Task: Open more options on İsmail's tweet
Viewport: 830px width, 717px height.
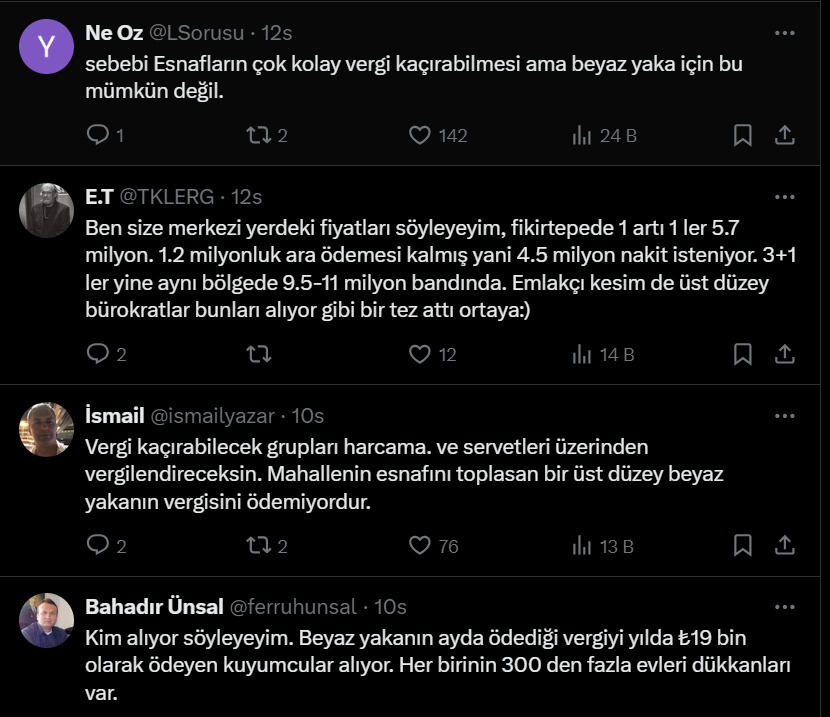Action: pos(786,416)
